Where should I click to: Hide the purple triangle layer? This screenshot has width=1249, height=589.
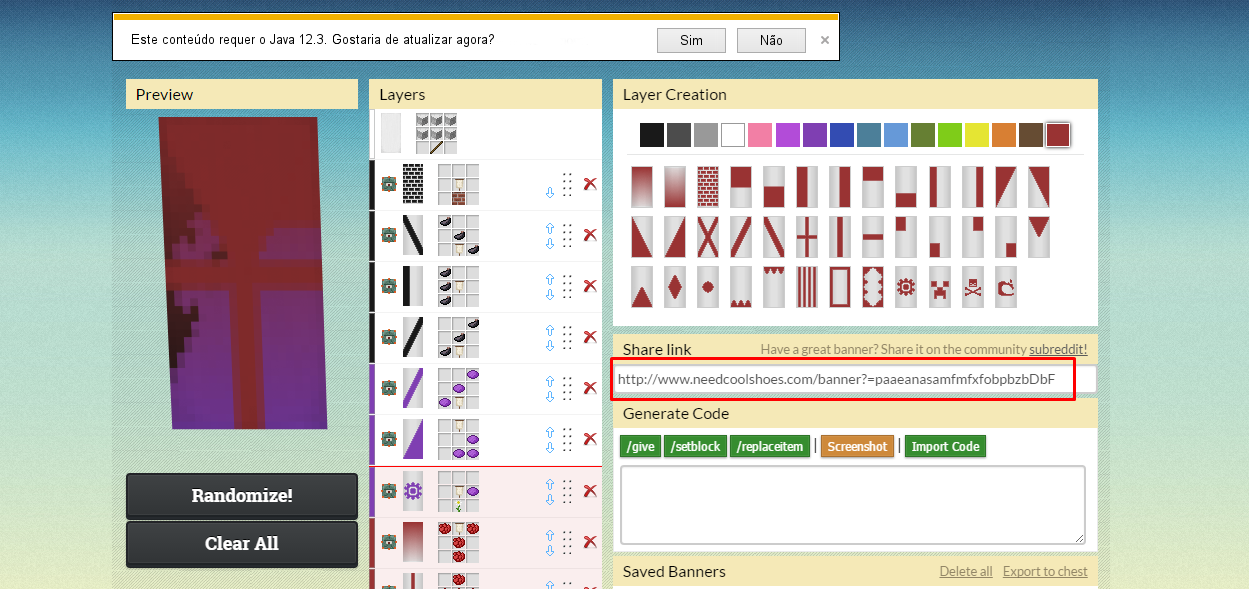point(388,439)
